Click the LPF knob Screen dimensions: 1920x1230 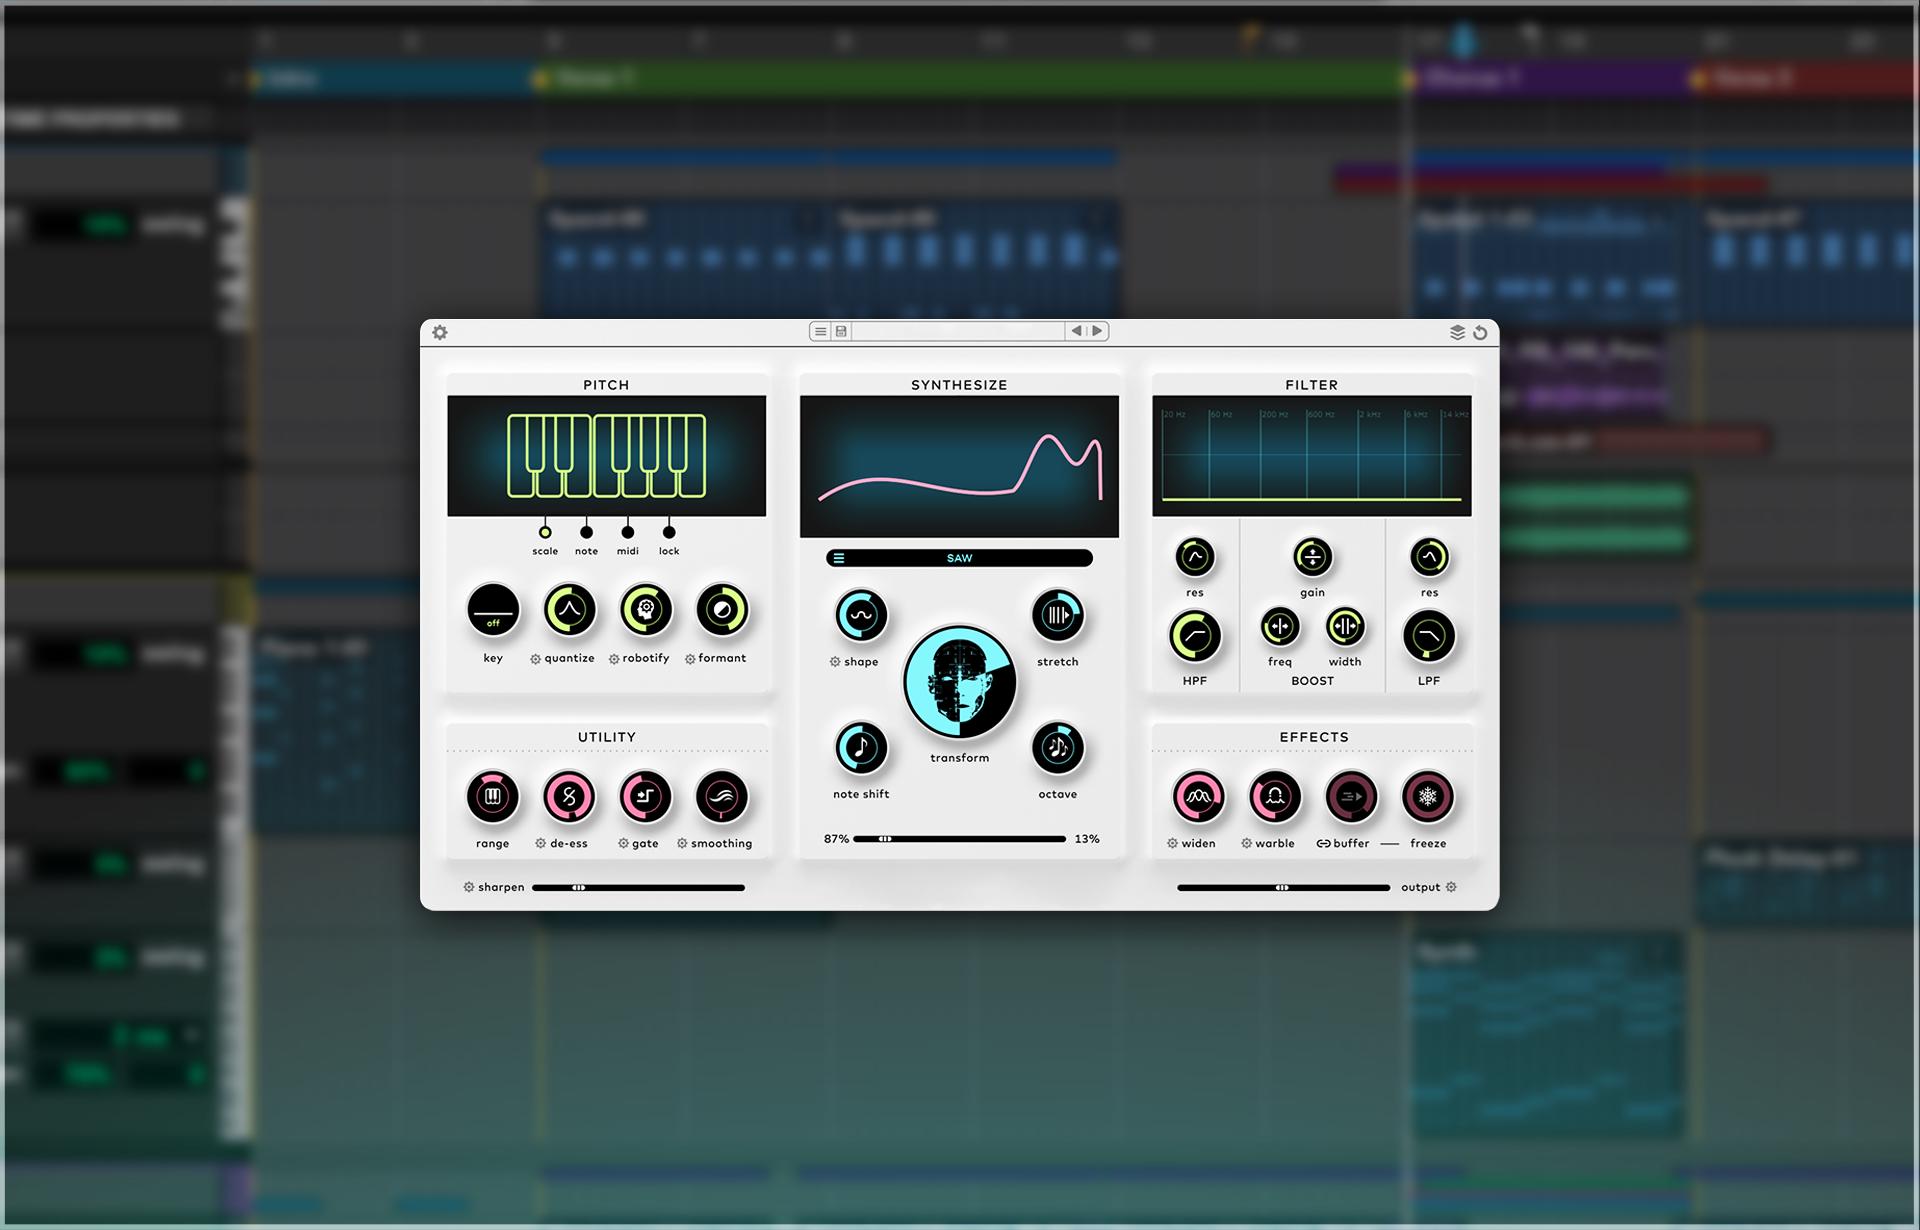coord(1429,636)
